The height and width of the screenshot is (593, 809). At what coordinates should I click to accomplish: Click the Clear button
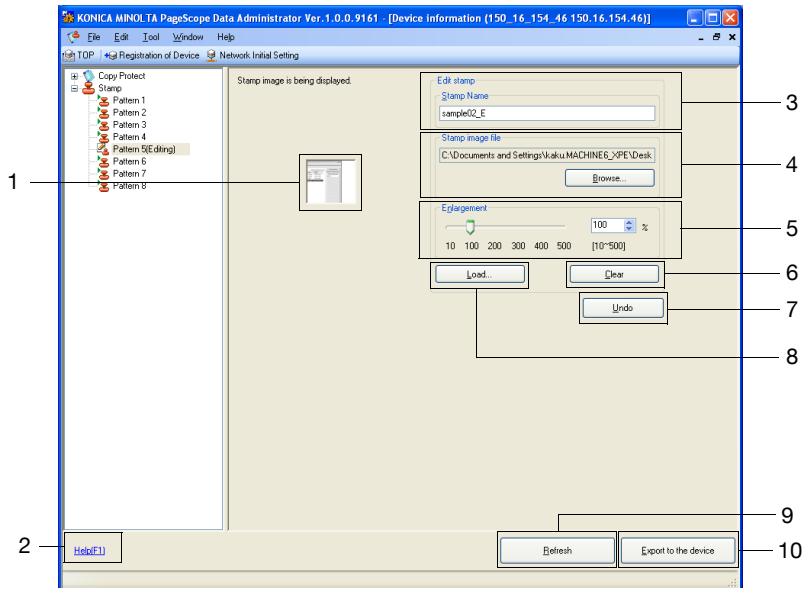coord(614,275)
